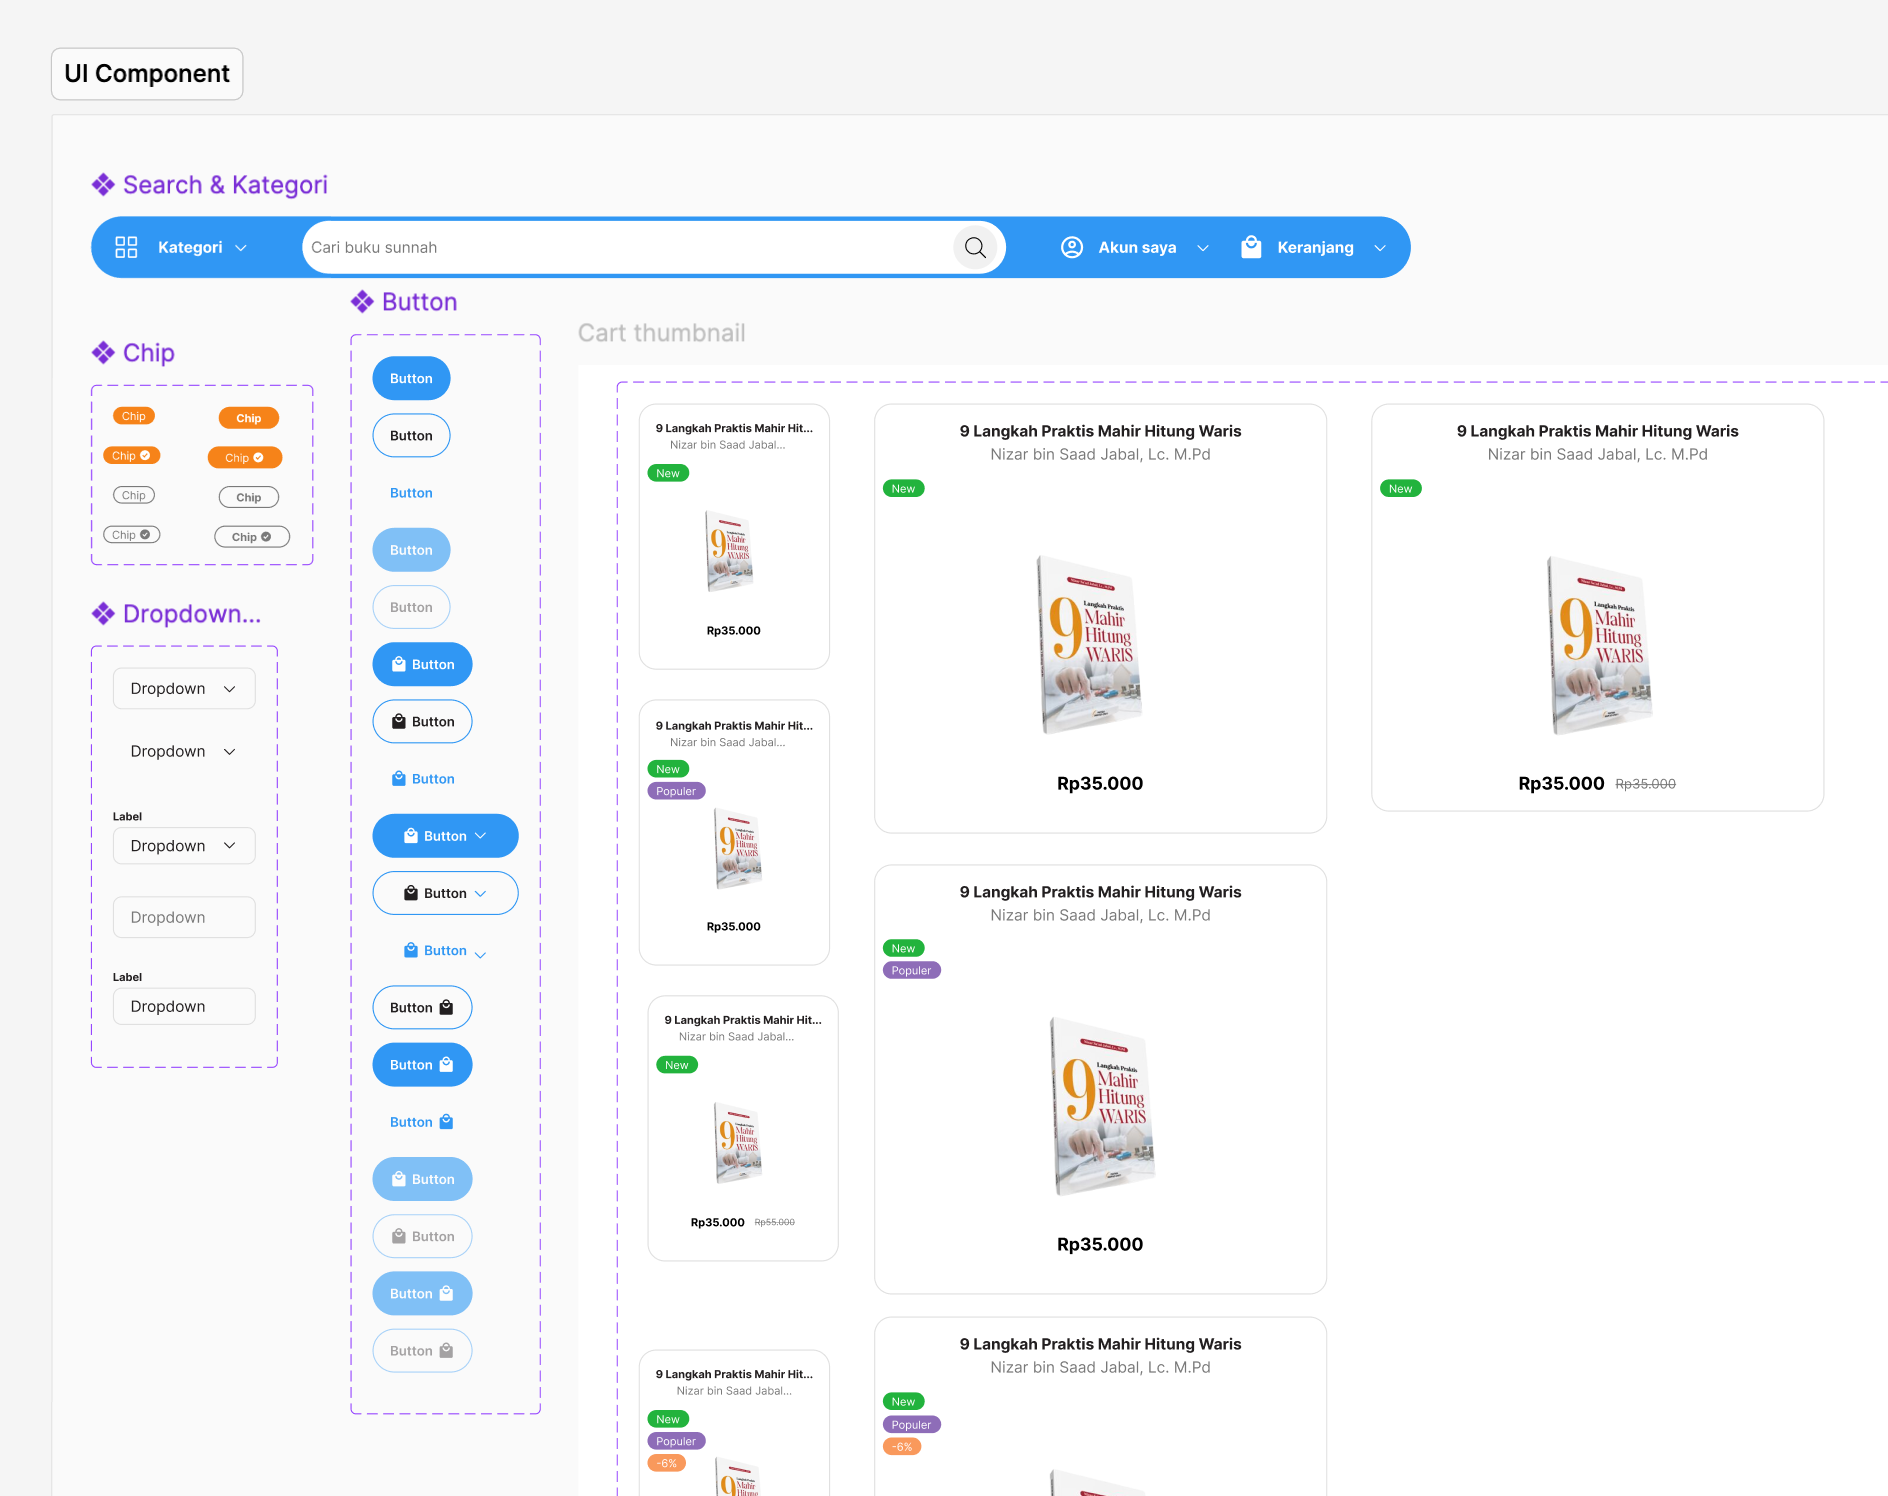Select the UI Component tab

146,73
